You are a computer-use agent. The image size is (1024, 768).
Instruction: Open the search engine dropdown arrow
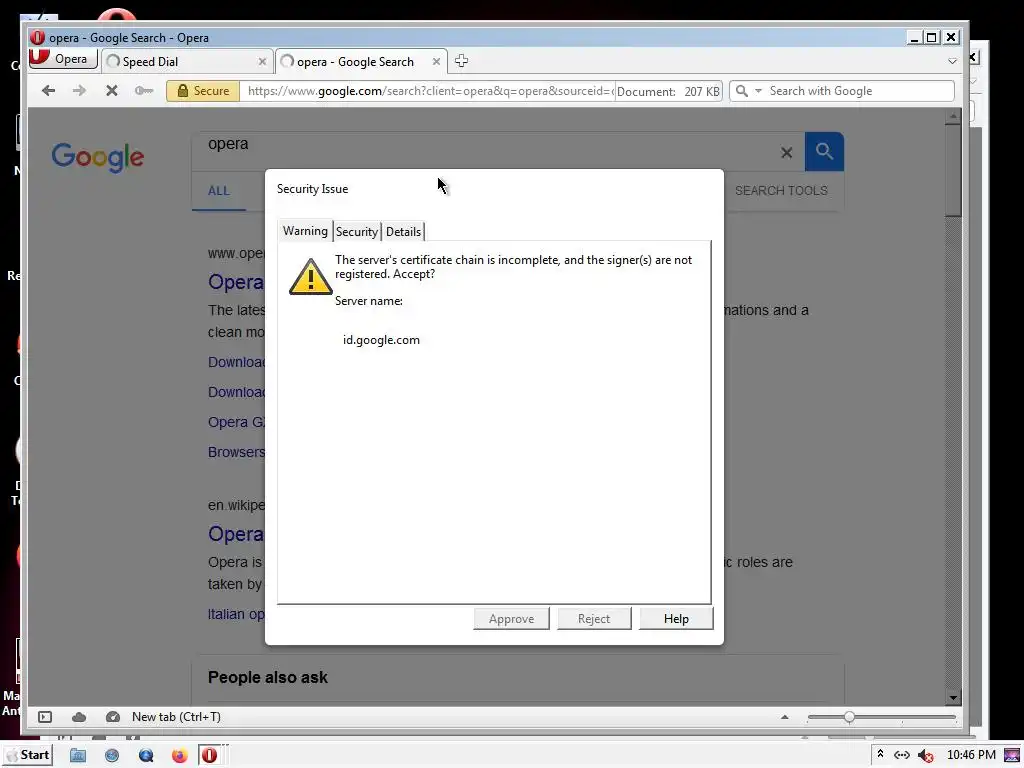coord(758,91)
